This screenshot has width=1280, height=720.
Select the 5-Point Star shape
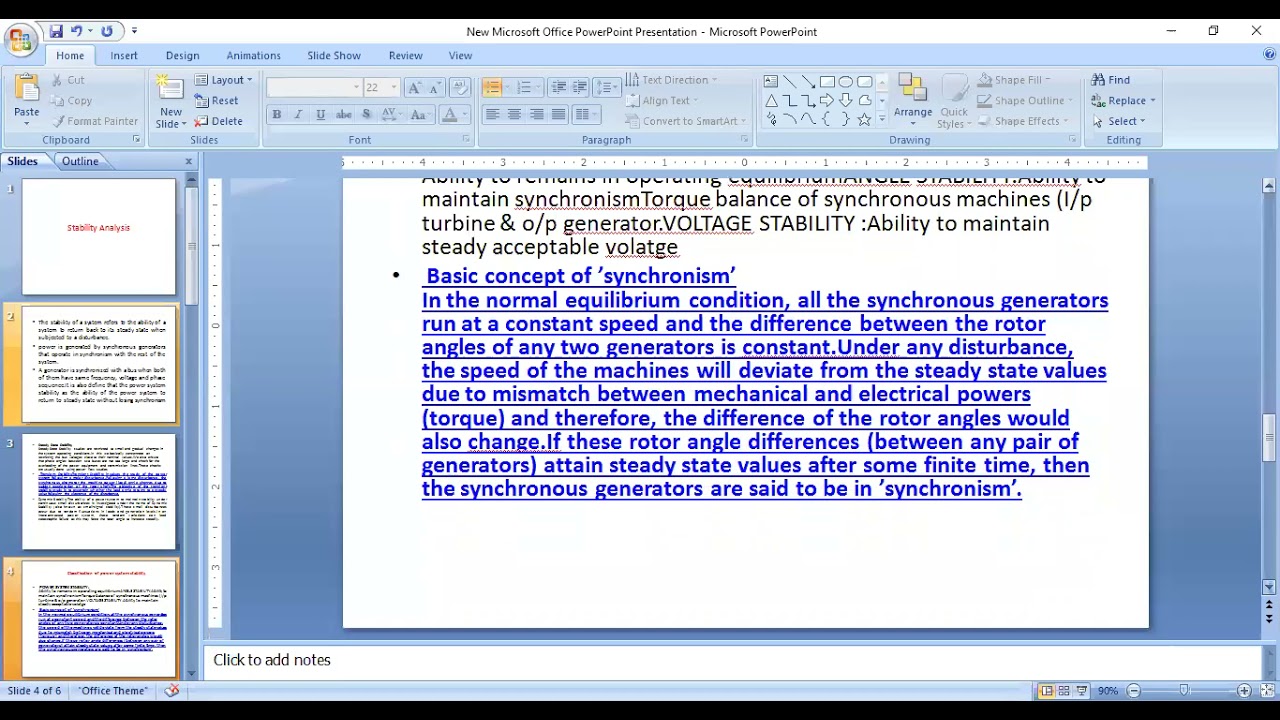click(864, 119)
